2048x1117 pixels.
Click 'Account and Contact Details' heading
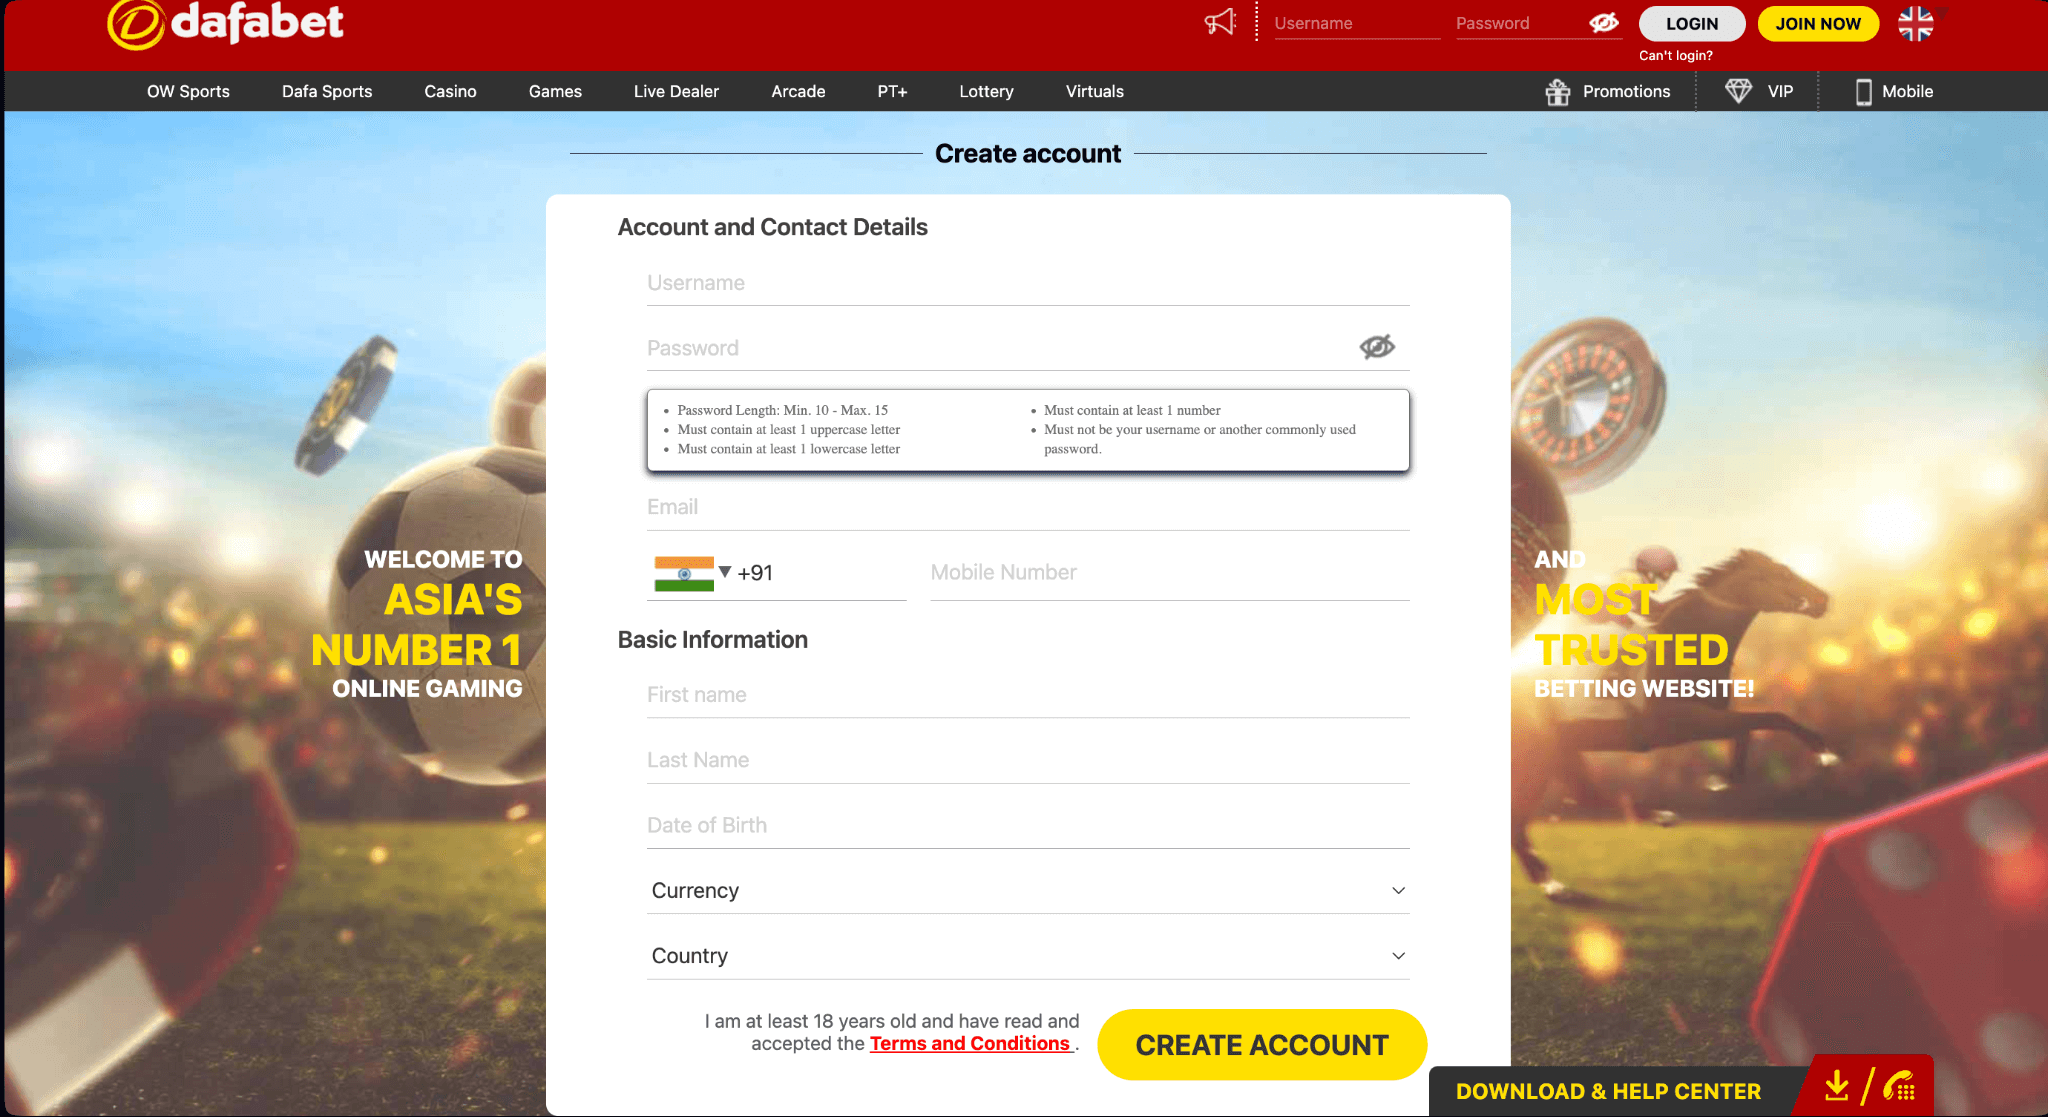tap(772, 227)
